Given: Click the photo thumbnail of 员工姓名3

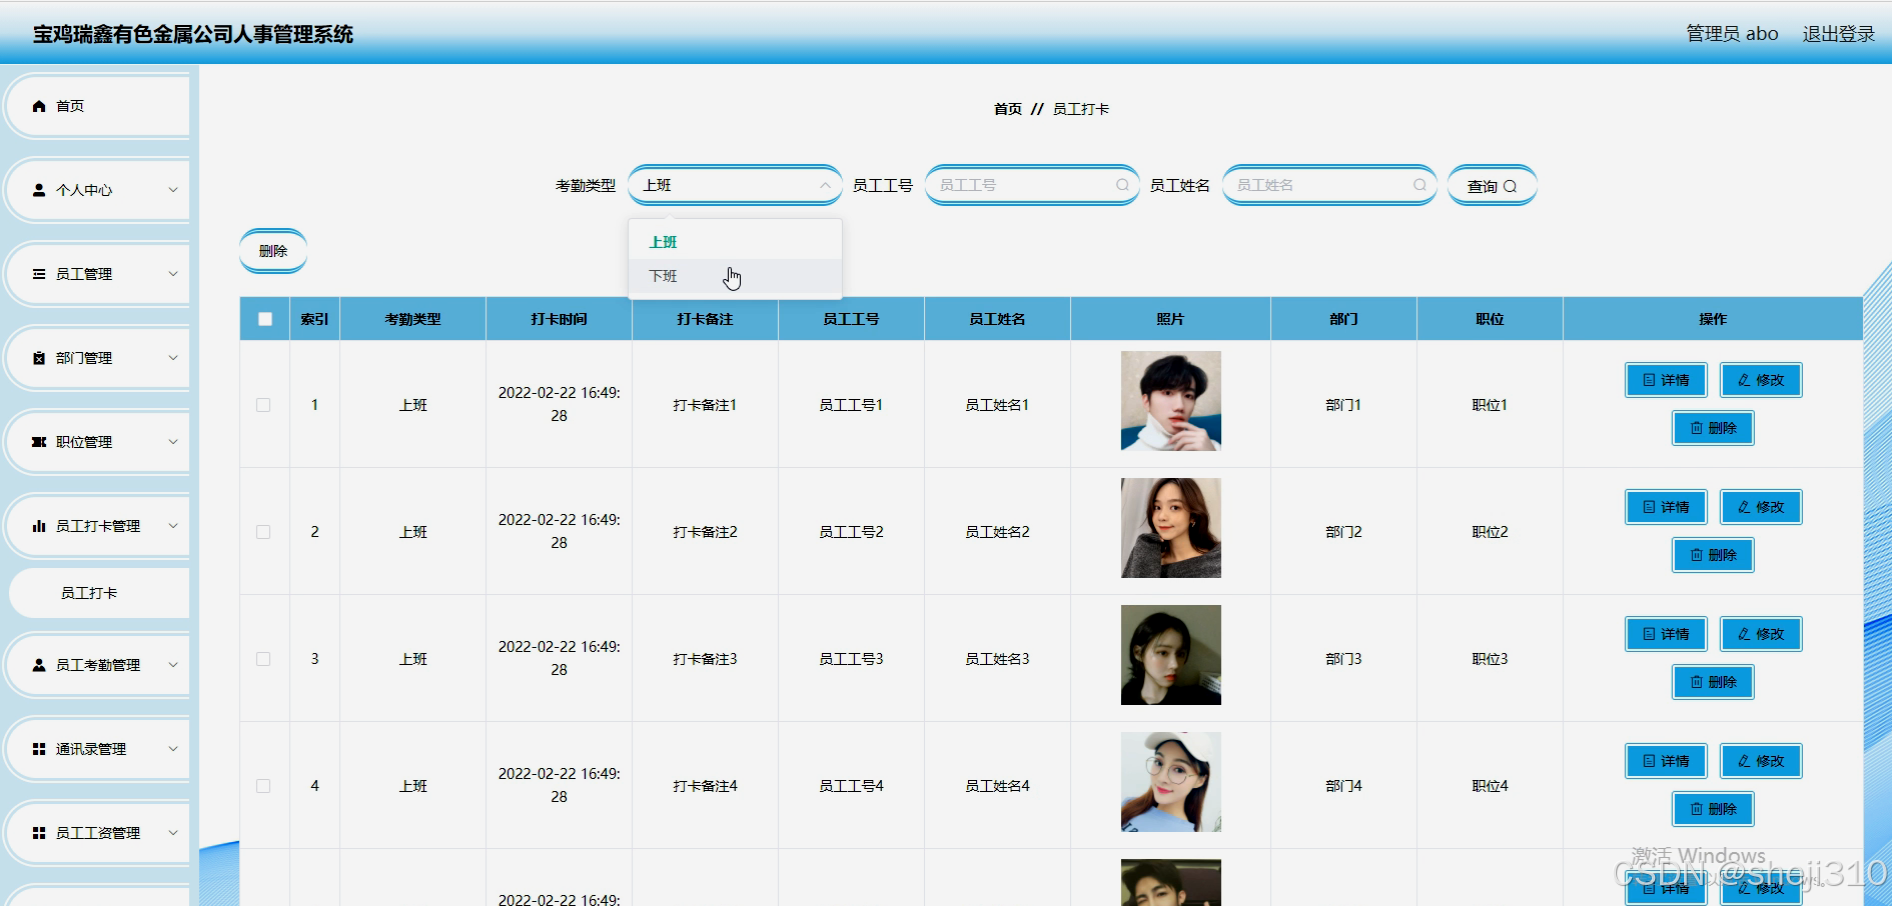Looking at the screenshot, I should point(1171,655).
